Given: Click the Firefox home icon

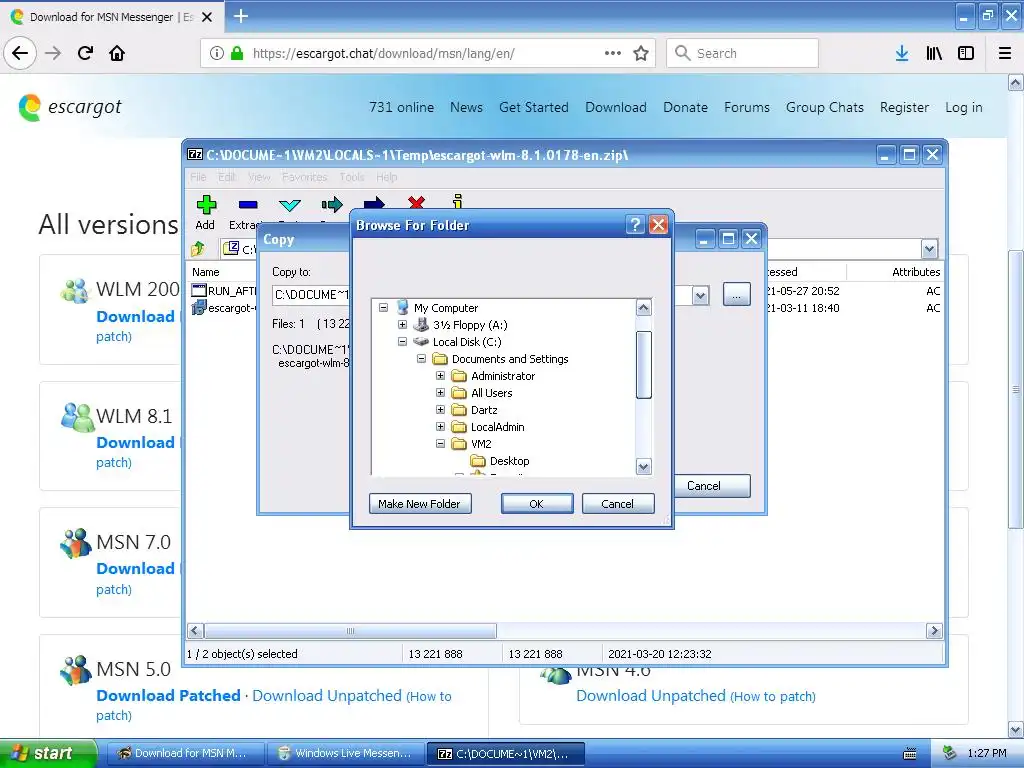Looking at the screenshot, I should pos(117,53).
